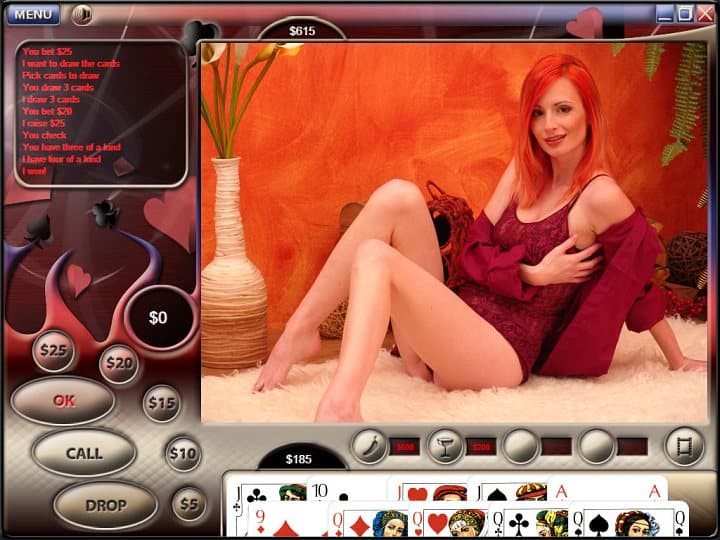Click the CALL button

pos(84,453)
